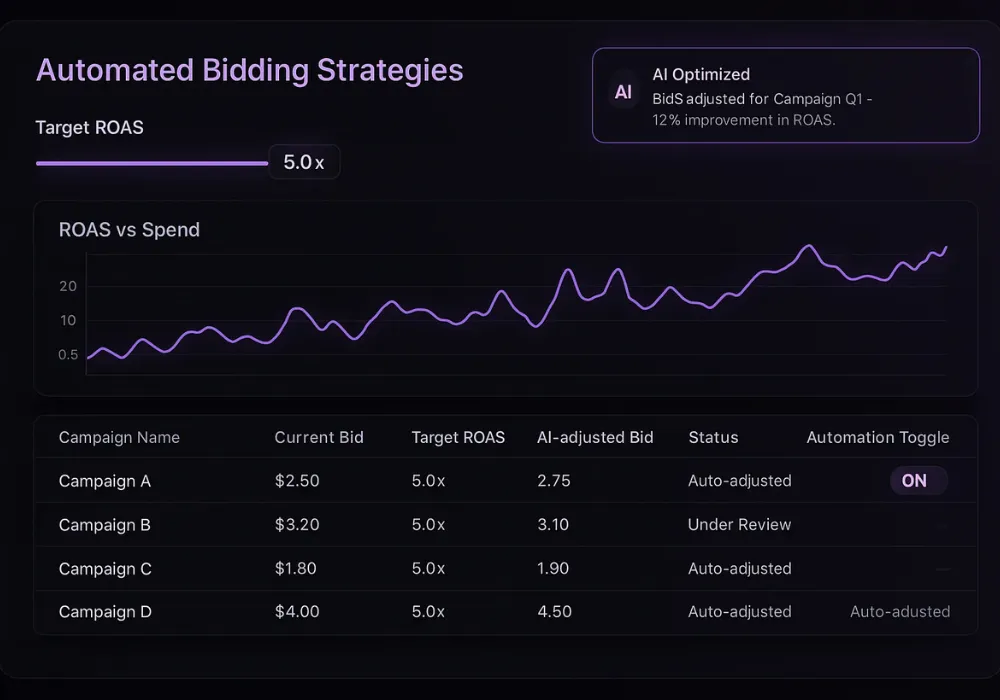Viewport: 1000px width, 700px height.
Task: Open Campaign D from the table
Action: tap(105, 612)
